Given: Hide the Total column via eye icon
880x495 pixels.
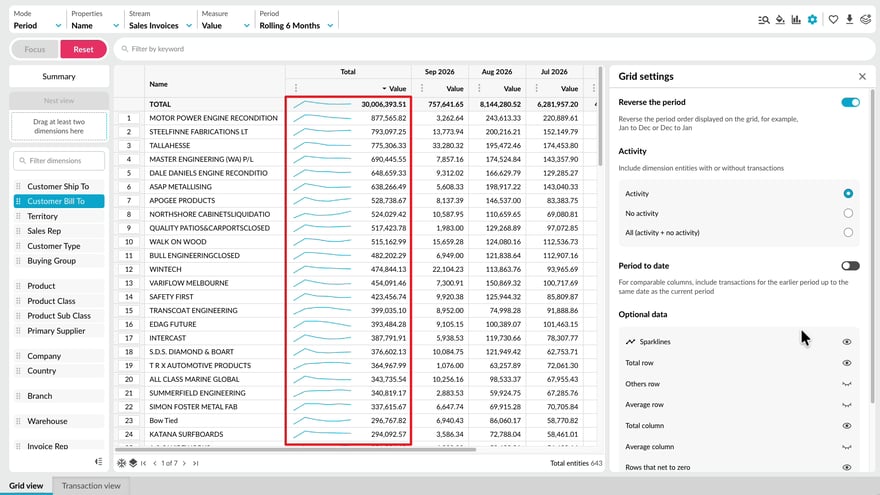Looking at the screenshot, I should click(847, 425).
